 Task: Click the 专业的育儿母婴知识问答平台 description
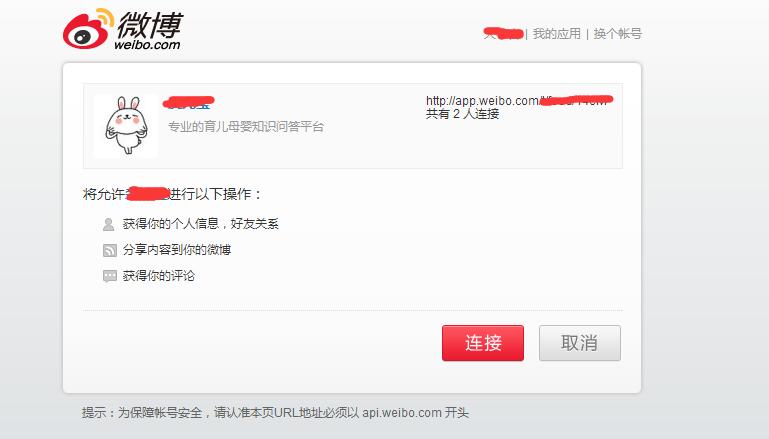tap(246, 127)
